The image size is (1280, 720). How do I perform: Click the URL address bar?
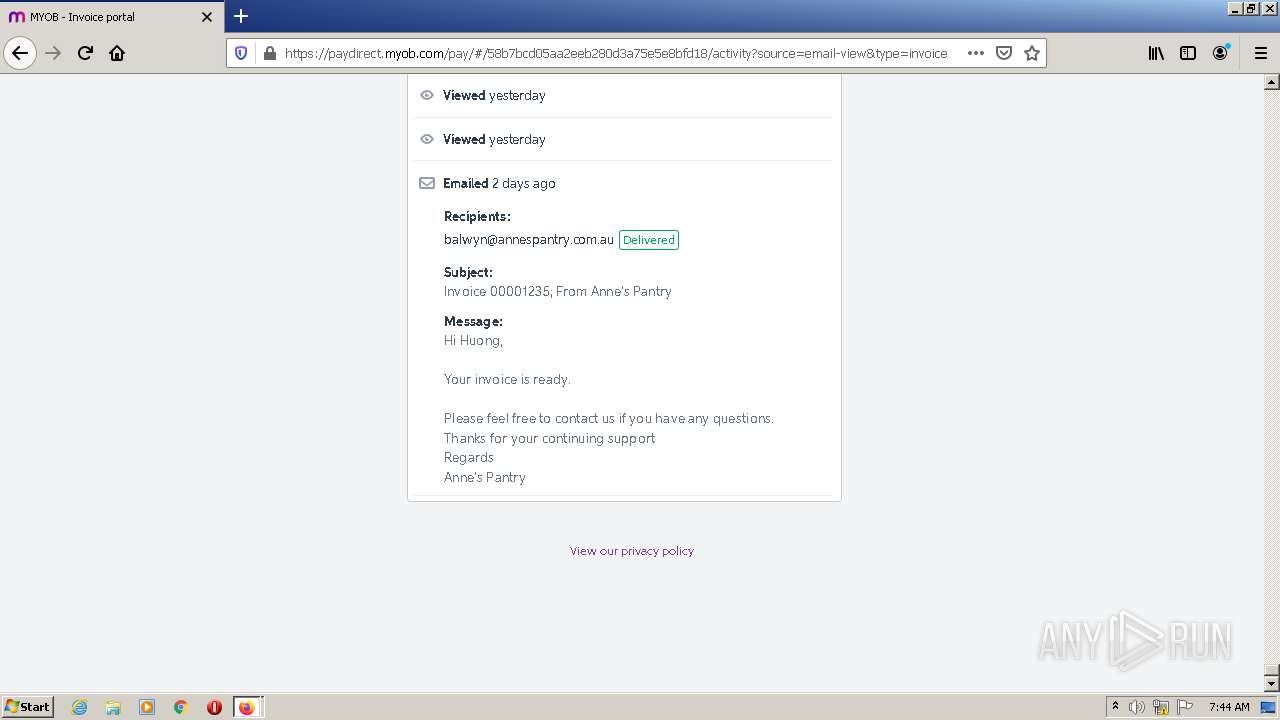pos(616,53)
